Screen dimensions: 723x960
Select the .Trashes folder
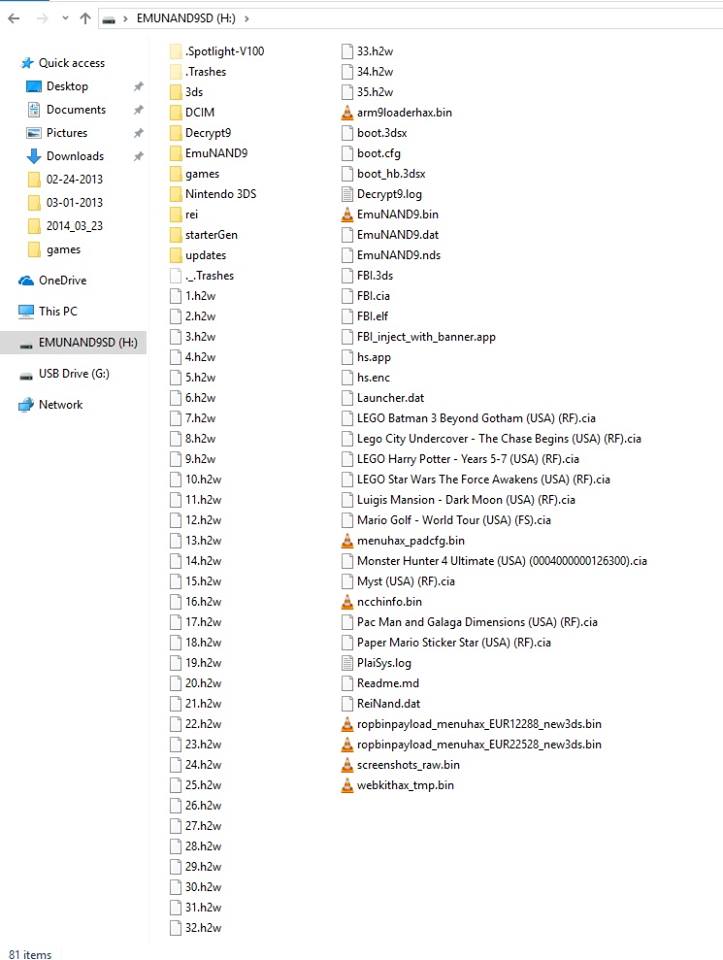205,71
